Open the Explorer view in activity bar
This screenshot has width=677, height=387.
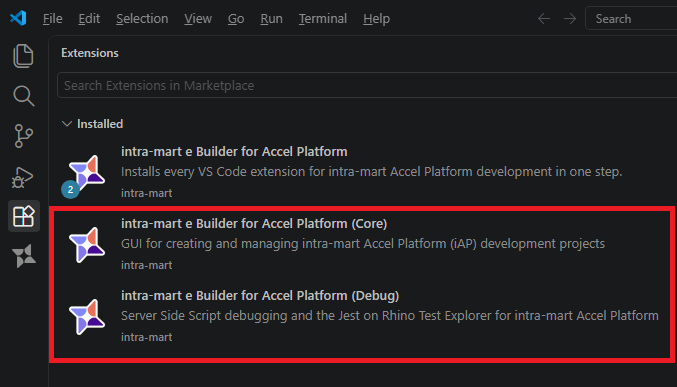23,56
